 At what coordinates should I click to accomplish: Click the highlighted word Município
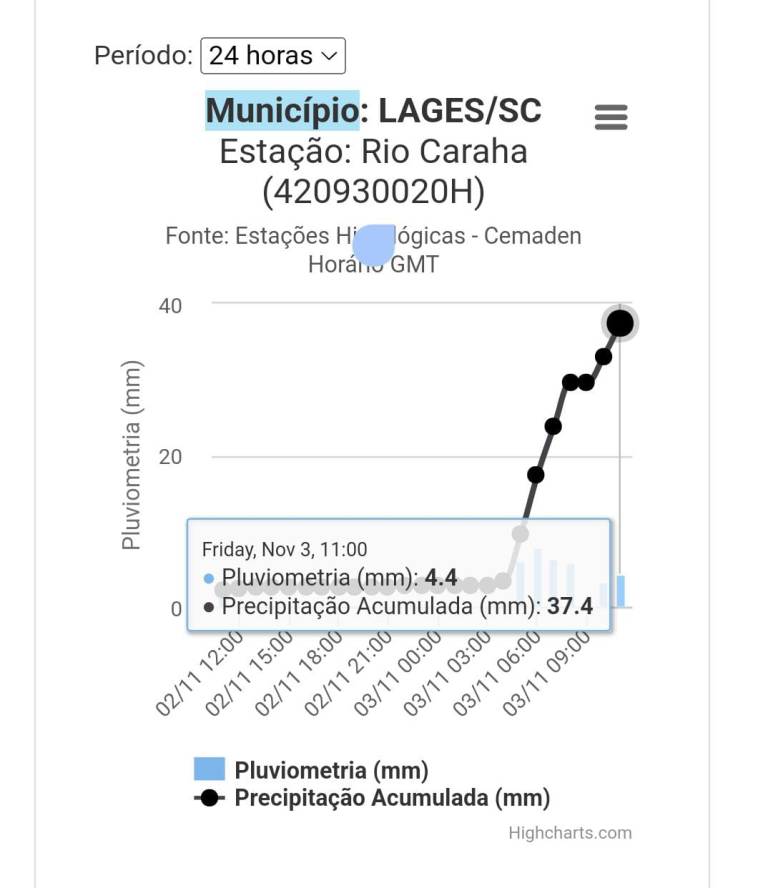tap(282, 110)
